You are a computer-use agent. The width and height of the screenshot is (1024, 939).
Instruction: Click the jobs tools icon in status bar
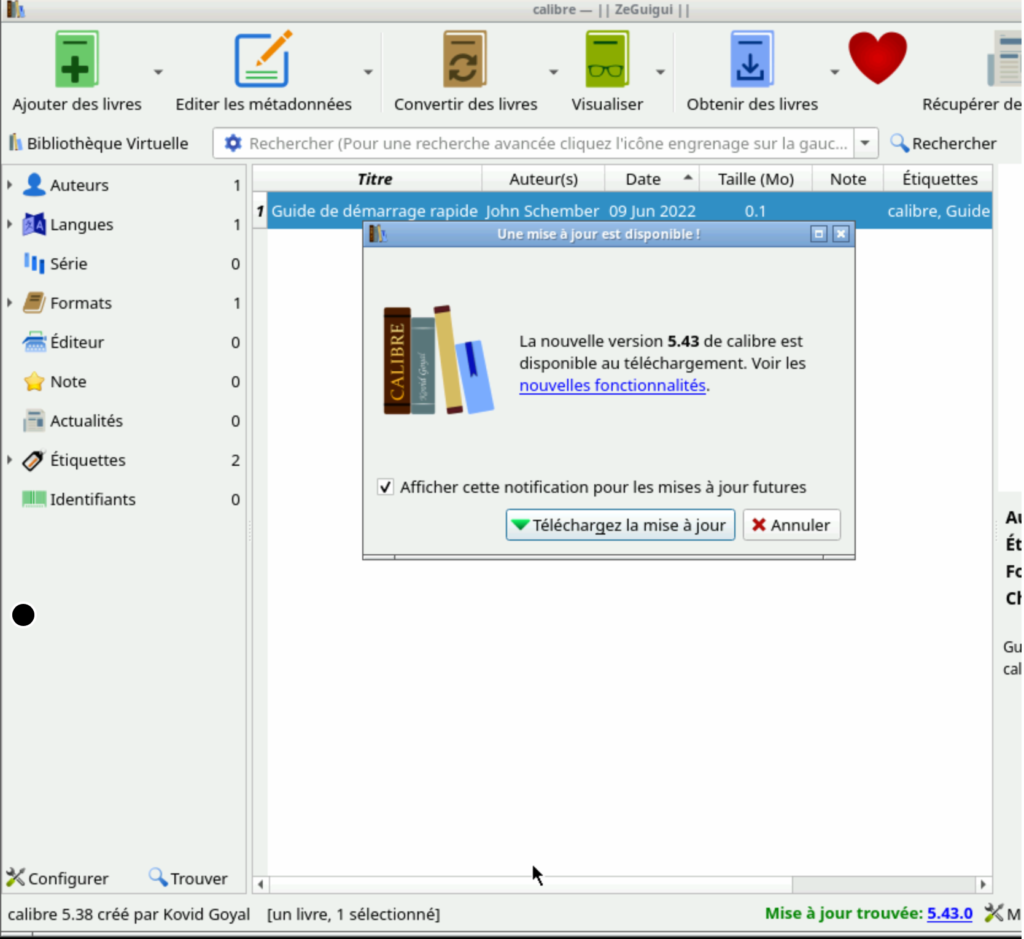point(993,912)
